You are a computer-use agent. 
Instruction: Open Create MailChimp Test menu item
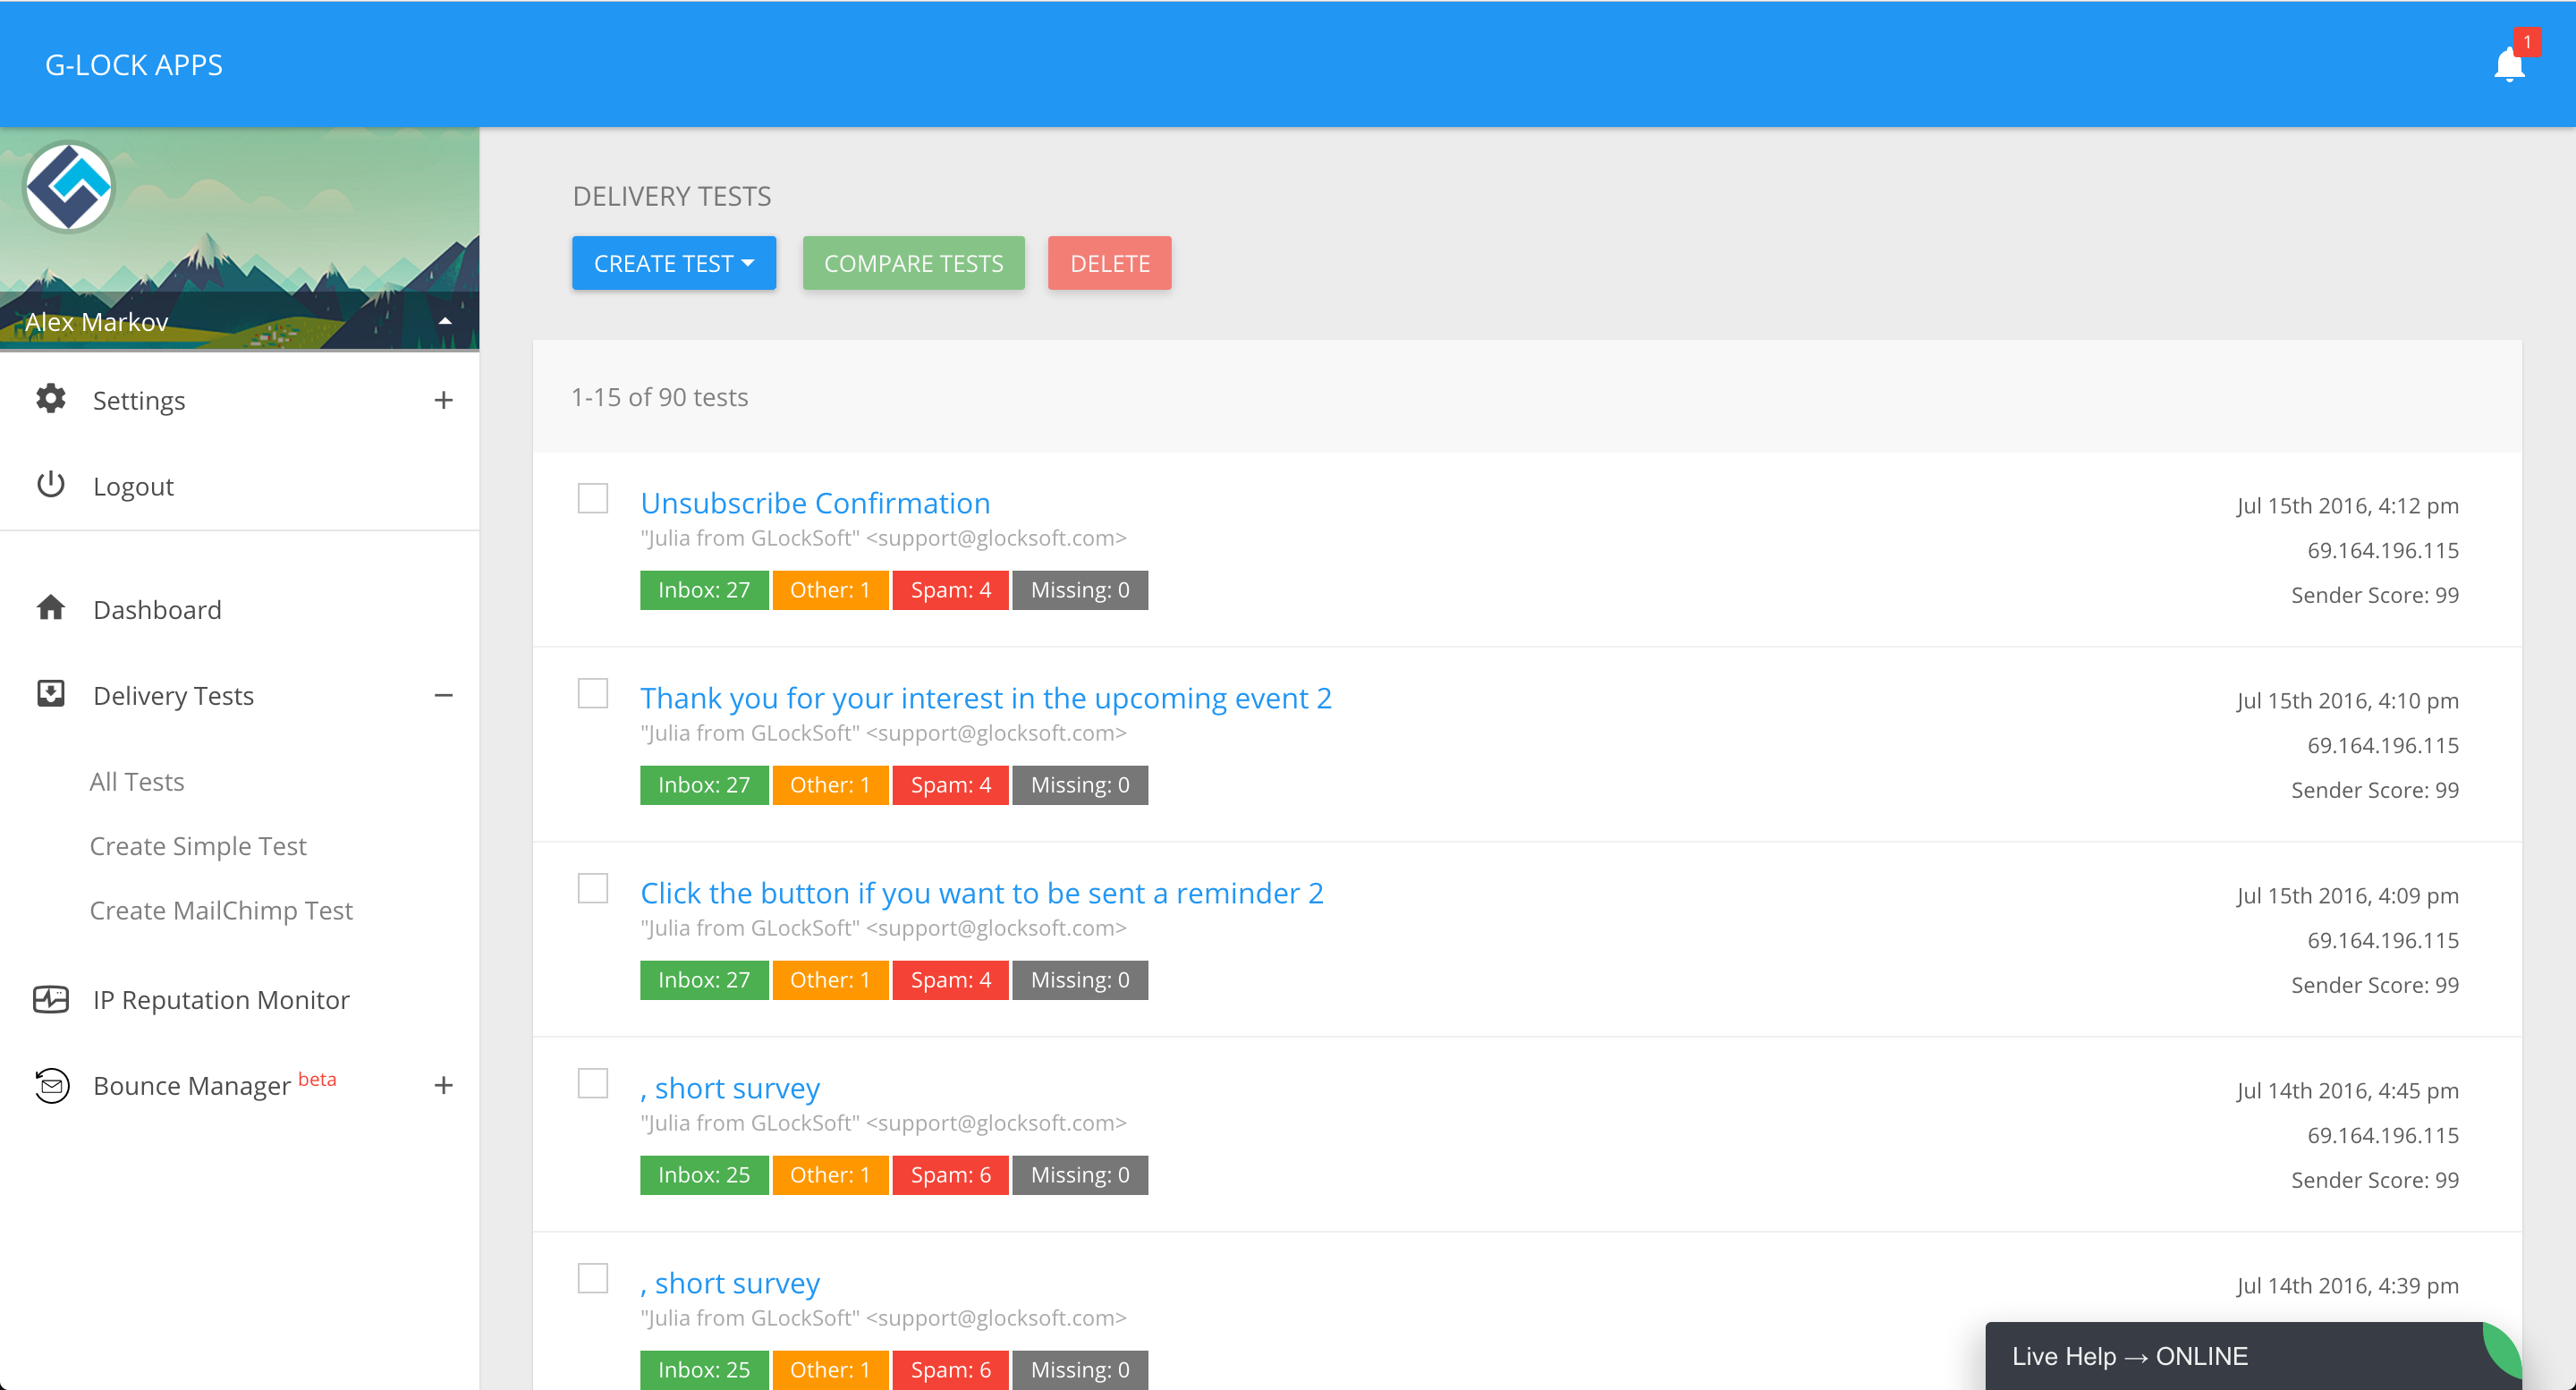point(221,910)
